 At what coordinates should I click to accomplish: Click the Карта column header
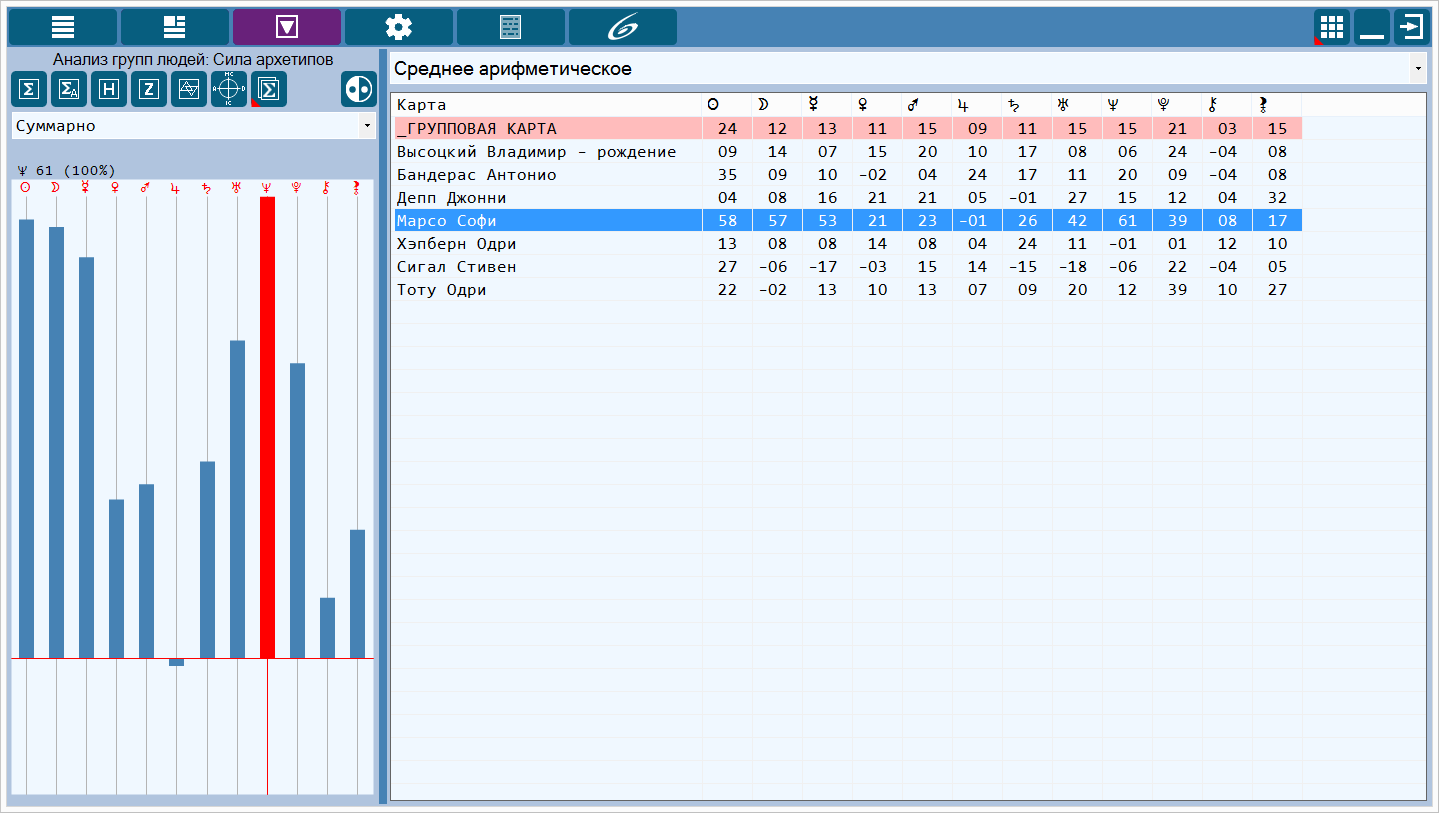pyautogui.click(x=546, y=104)
